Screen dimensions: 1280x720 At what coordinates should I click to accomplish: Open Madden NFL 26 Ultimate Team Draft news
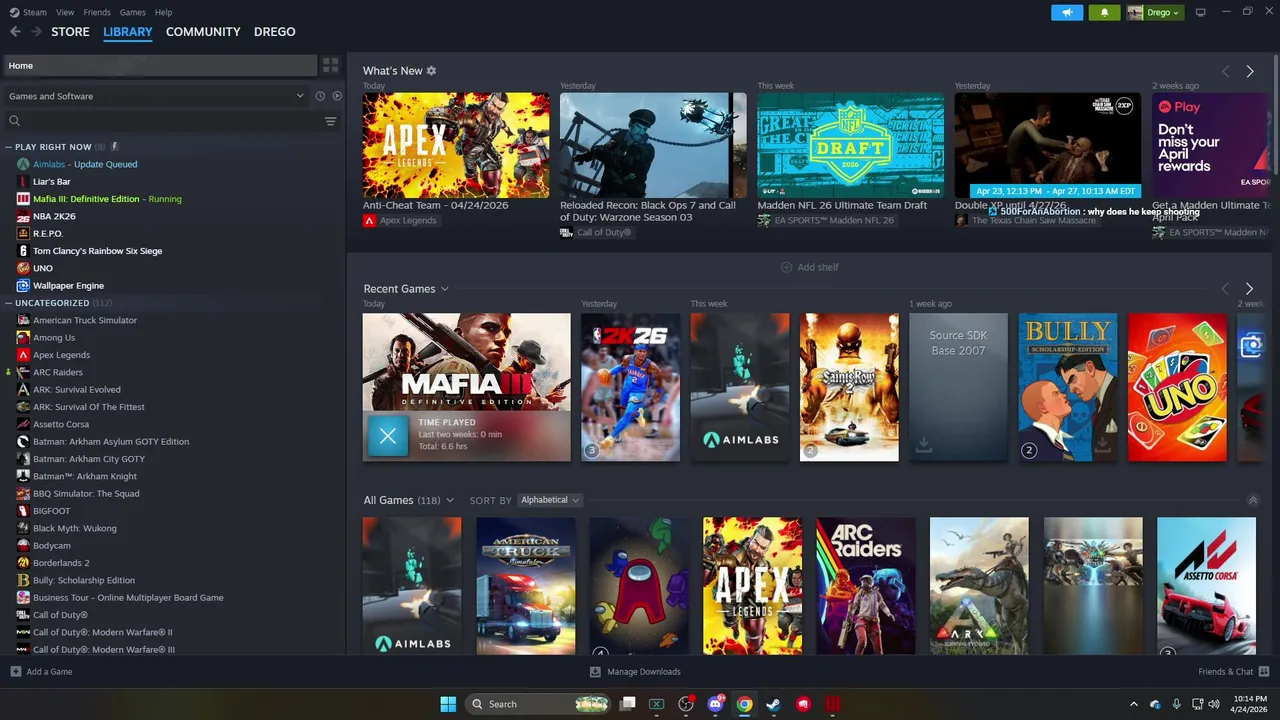pyautogui.click(x=850, y=145)
